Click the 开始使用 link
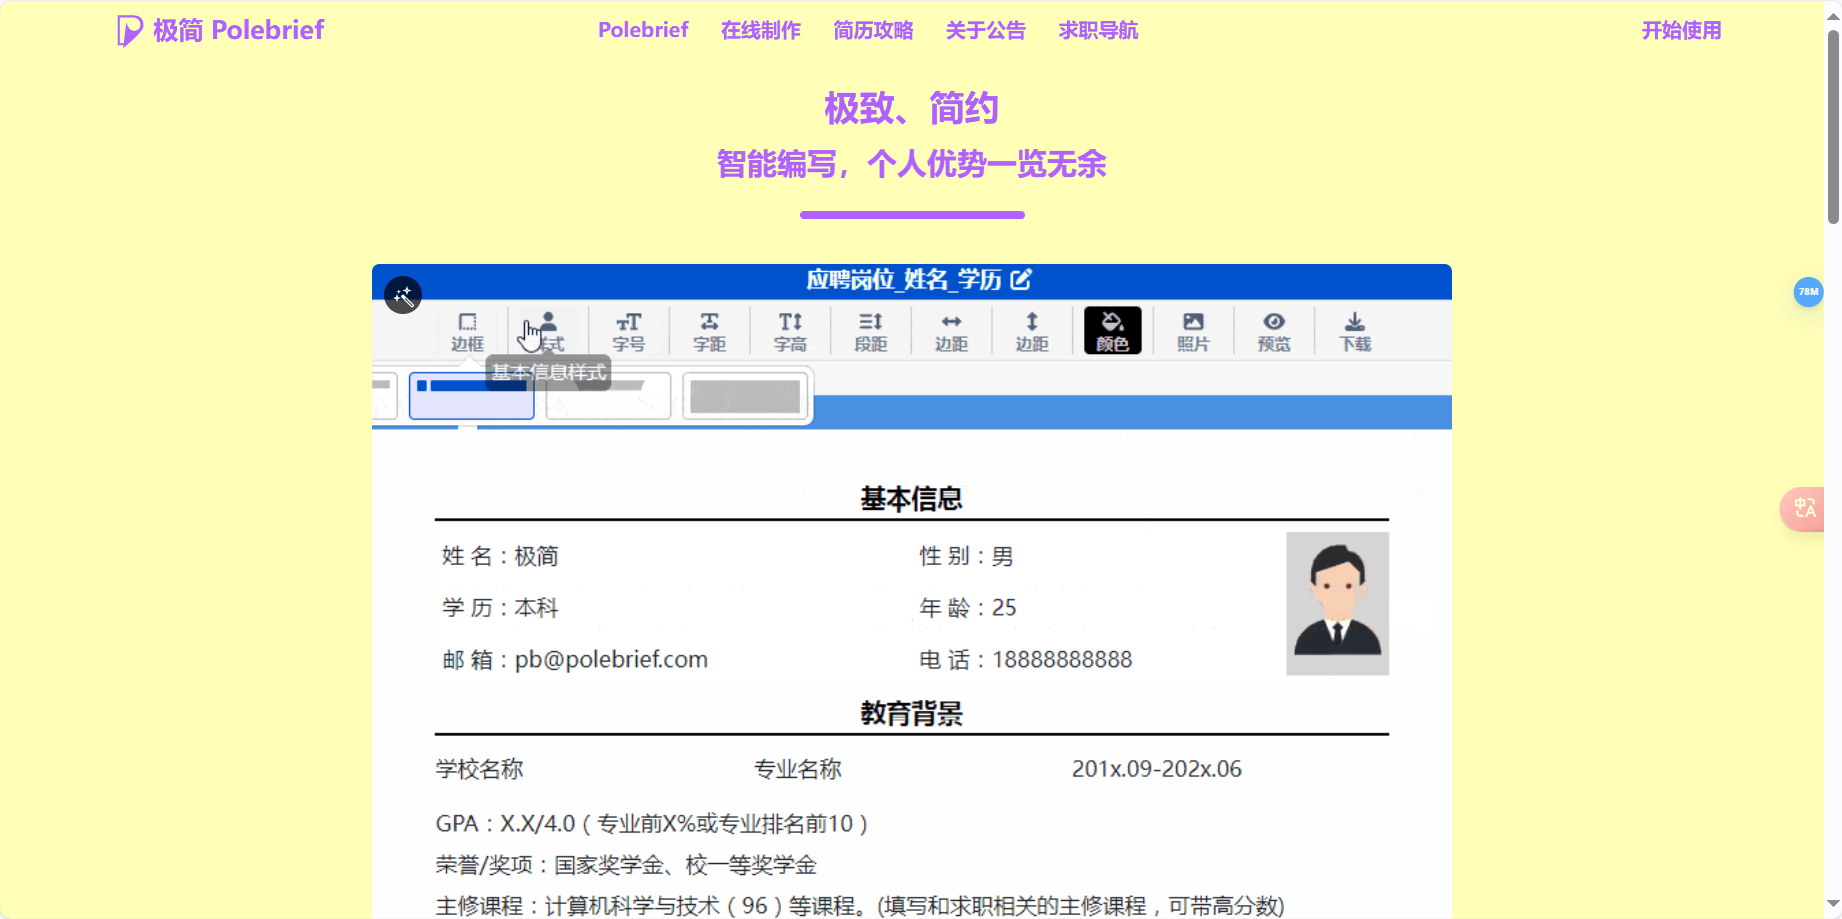Image resolution: width=1842 pixels, height=919 pixels. tap(1681, 30)
